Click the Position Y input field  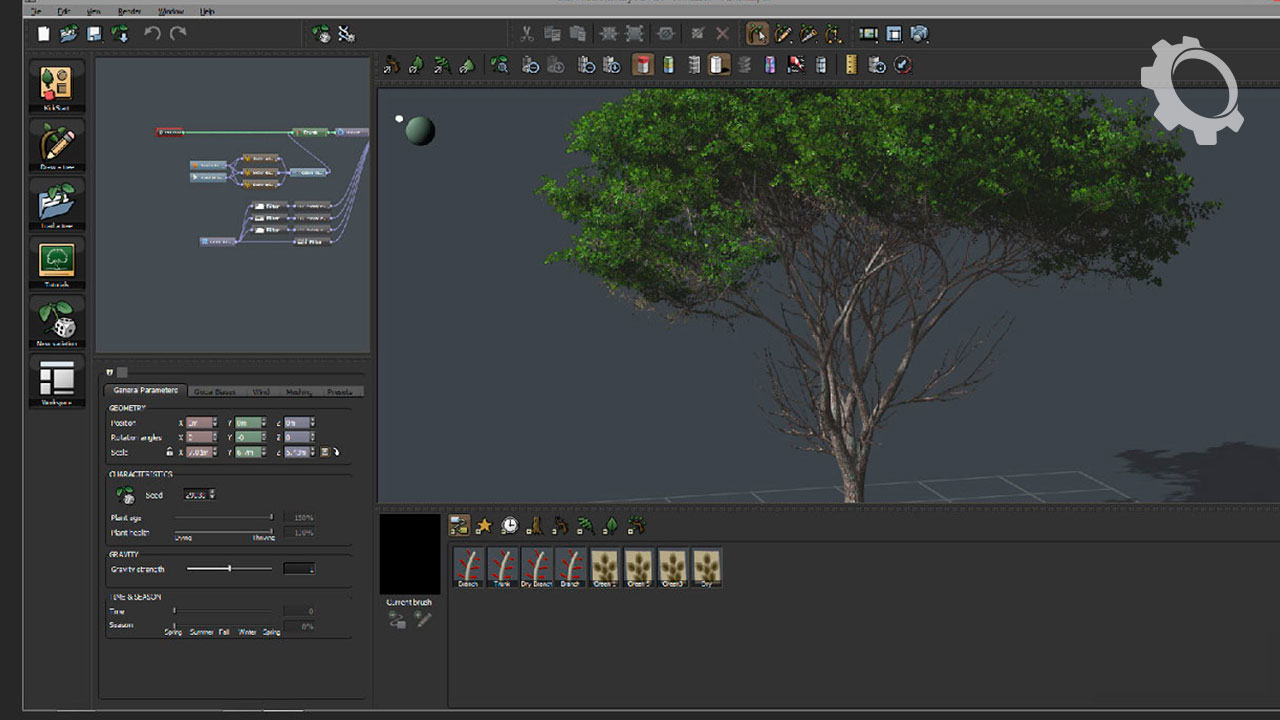(247, 423)
